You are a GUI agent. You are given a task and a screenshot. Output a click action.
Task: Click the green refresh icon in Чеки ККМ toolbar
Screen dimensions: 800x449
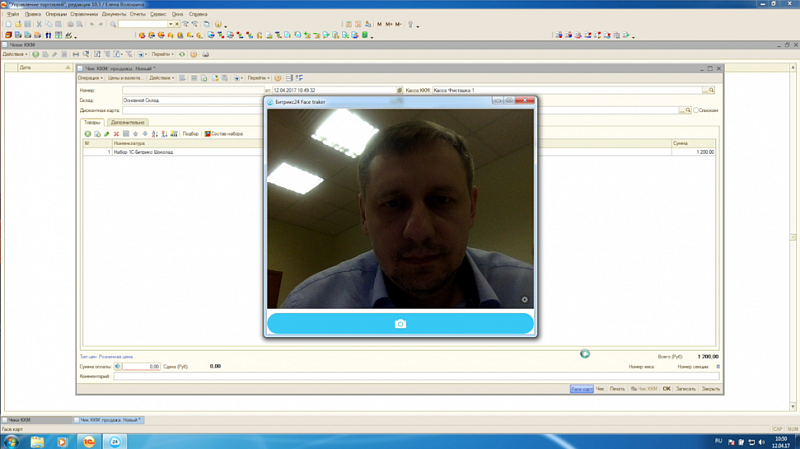[x=182, y=54]
